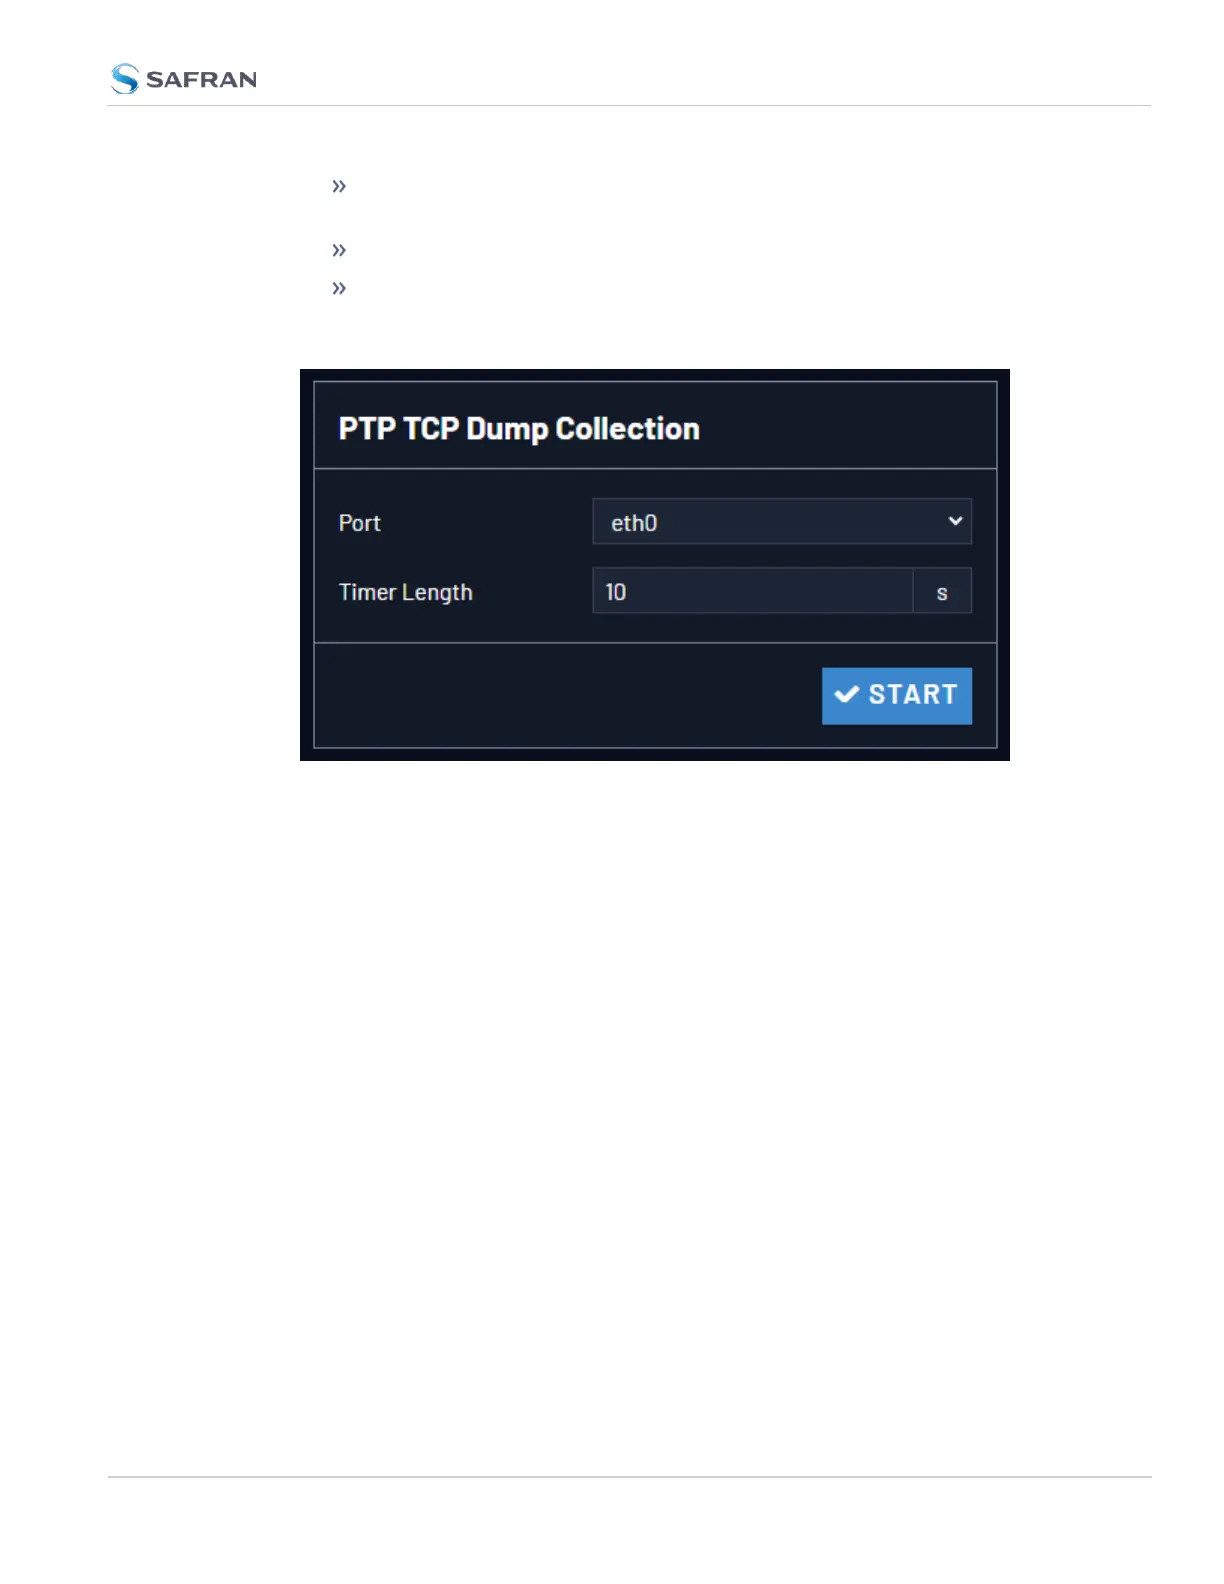
Task: Select the eth0 text in the Port combo box
Action: 634,523
